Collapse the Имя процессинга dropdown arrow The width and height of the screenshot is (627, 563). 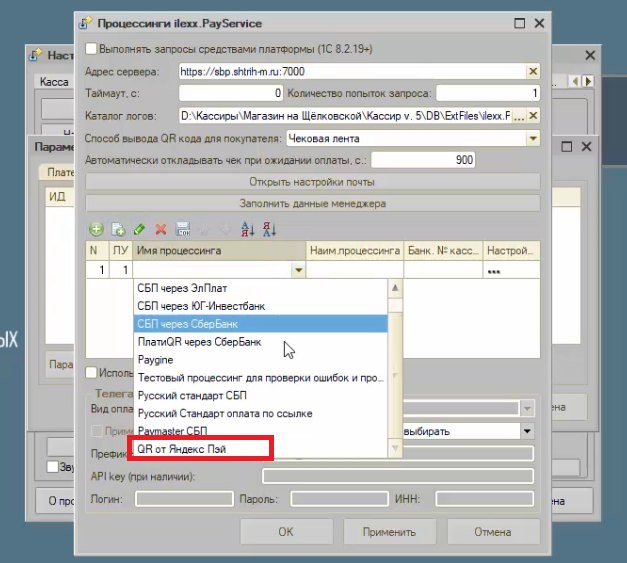click(x=298, y=271)
